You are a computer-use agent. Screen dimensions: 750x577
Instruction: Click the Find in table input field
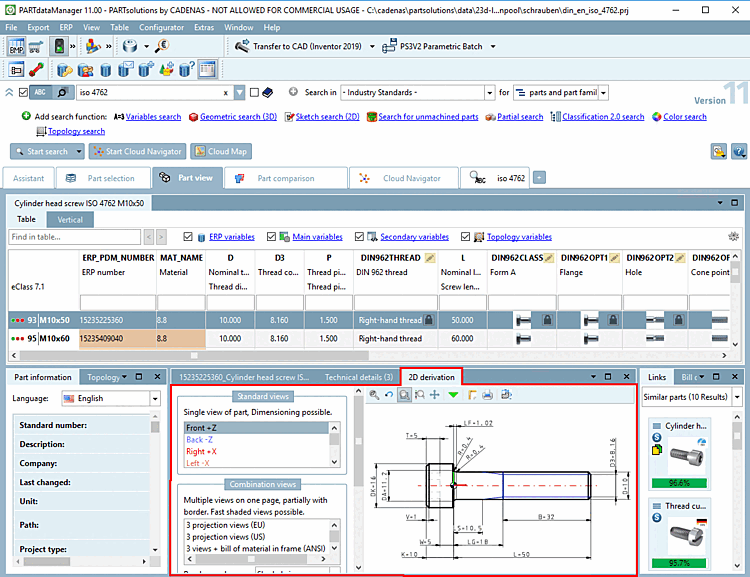point(75,237)
